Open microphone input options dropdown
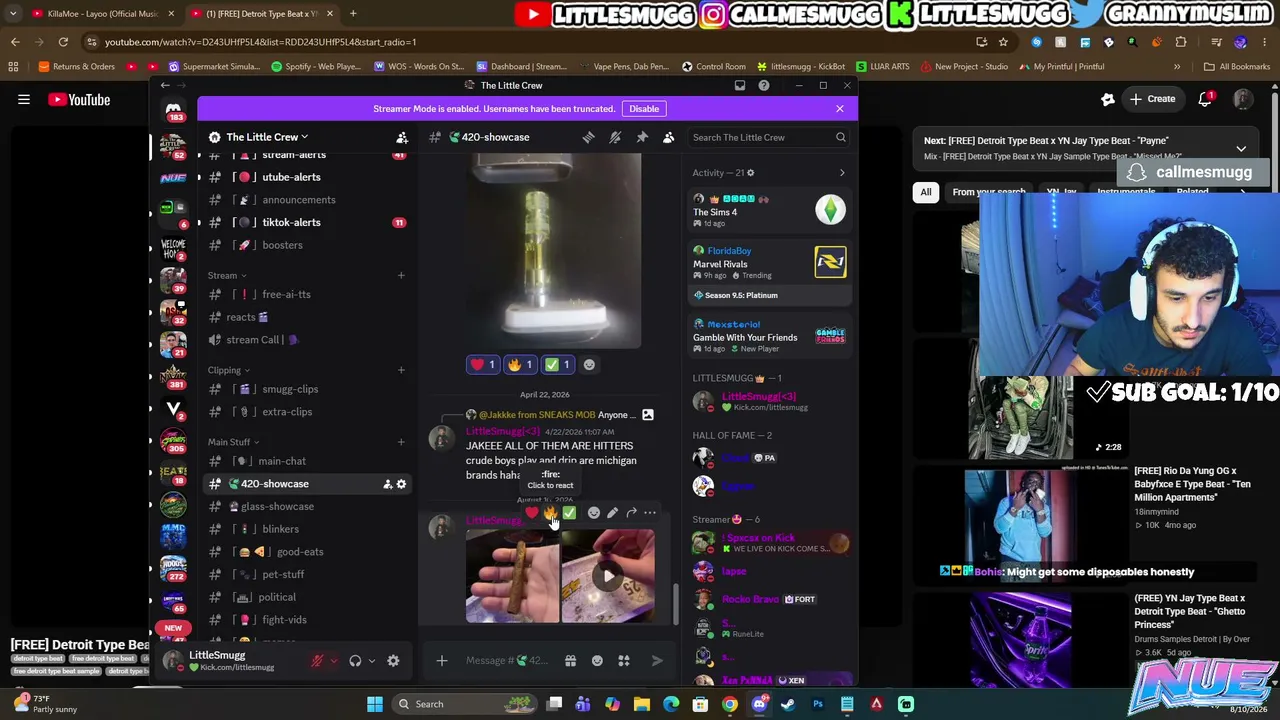 [x=333, y=661]
